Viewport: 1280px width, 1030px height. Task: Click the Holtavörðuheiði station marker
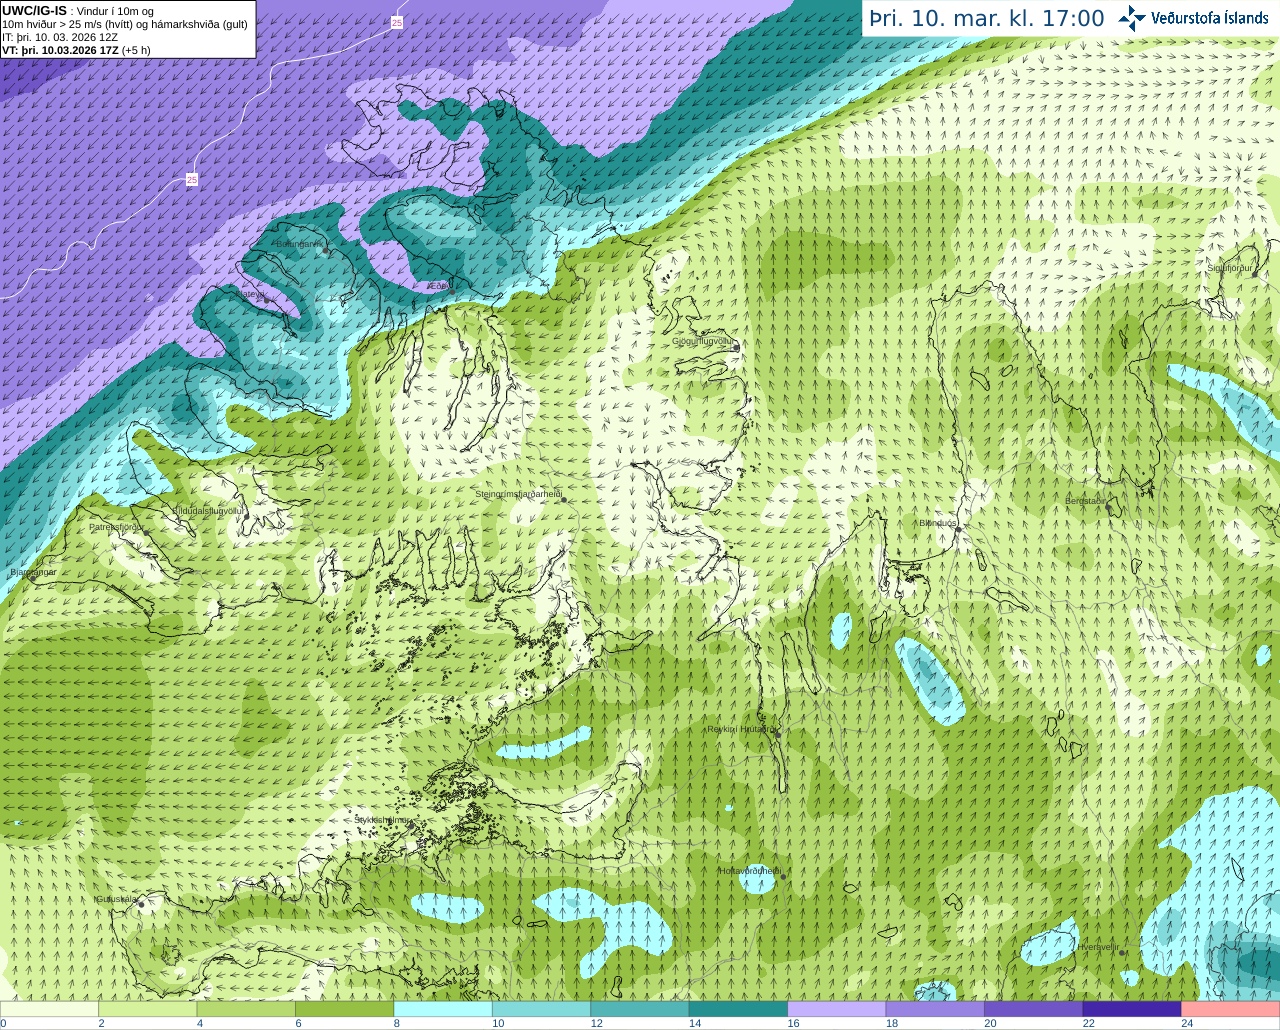click(783, 877)
